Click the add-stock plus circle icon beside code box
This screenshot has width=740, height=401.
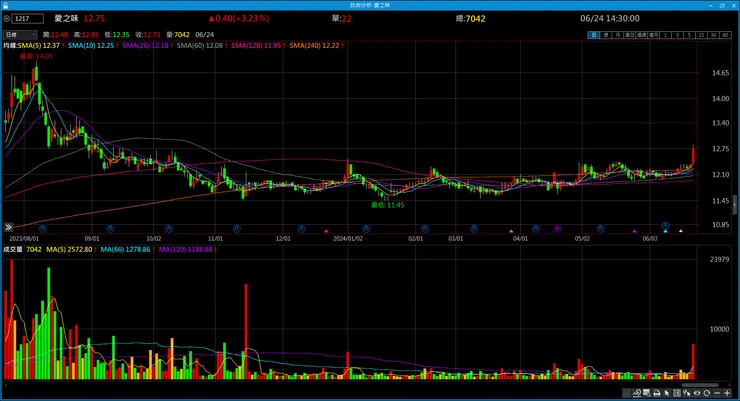[x=7, y=18]
